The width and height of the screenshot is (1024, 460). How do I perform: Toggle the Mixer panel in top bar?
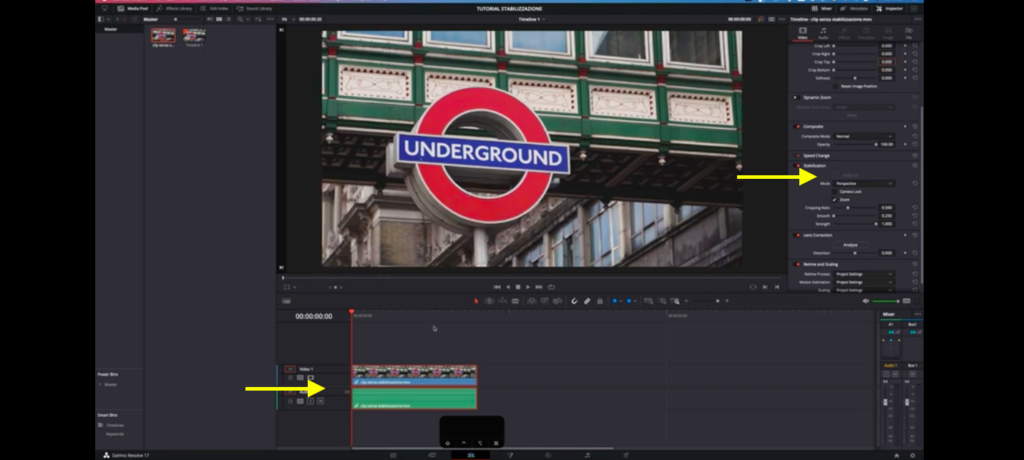pos(822,8)
